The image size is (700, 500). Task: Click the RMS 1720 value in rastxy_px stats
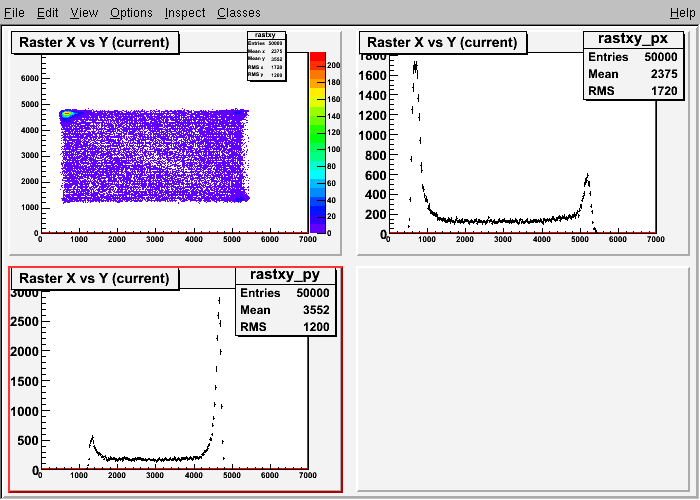tap(664, 91)
